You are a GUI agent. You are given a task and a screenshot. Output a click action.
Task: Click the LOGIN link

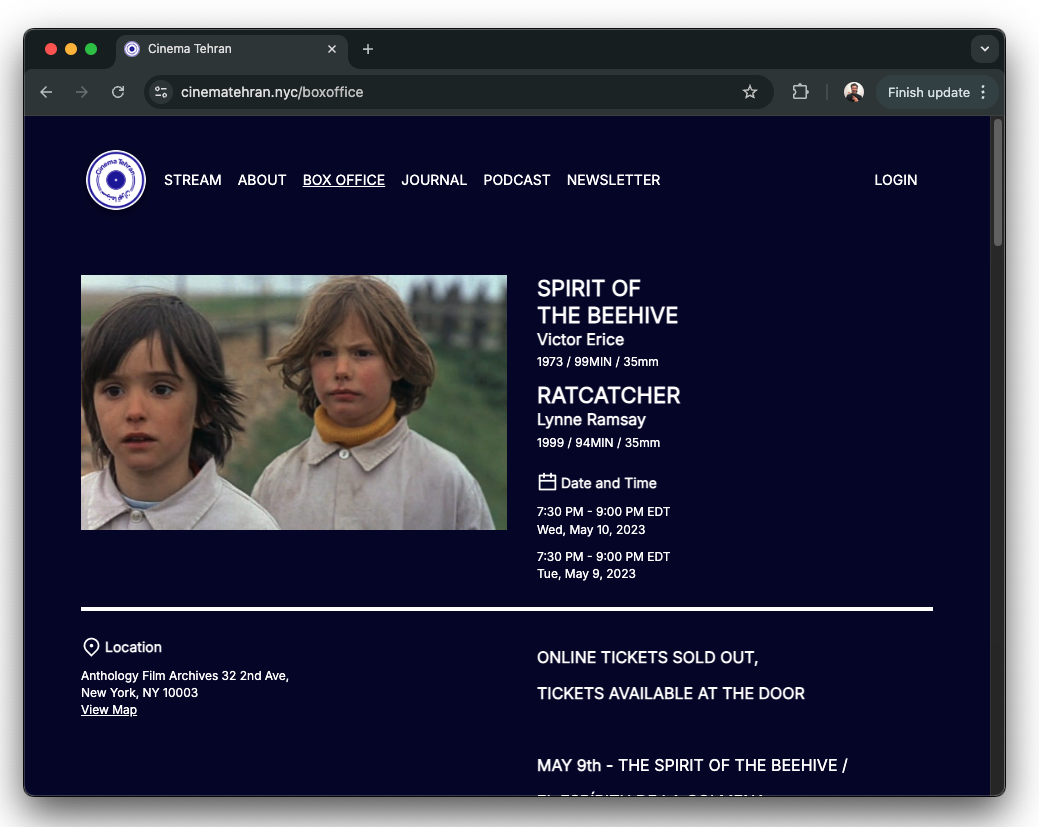point(896,180)
